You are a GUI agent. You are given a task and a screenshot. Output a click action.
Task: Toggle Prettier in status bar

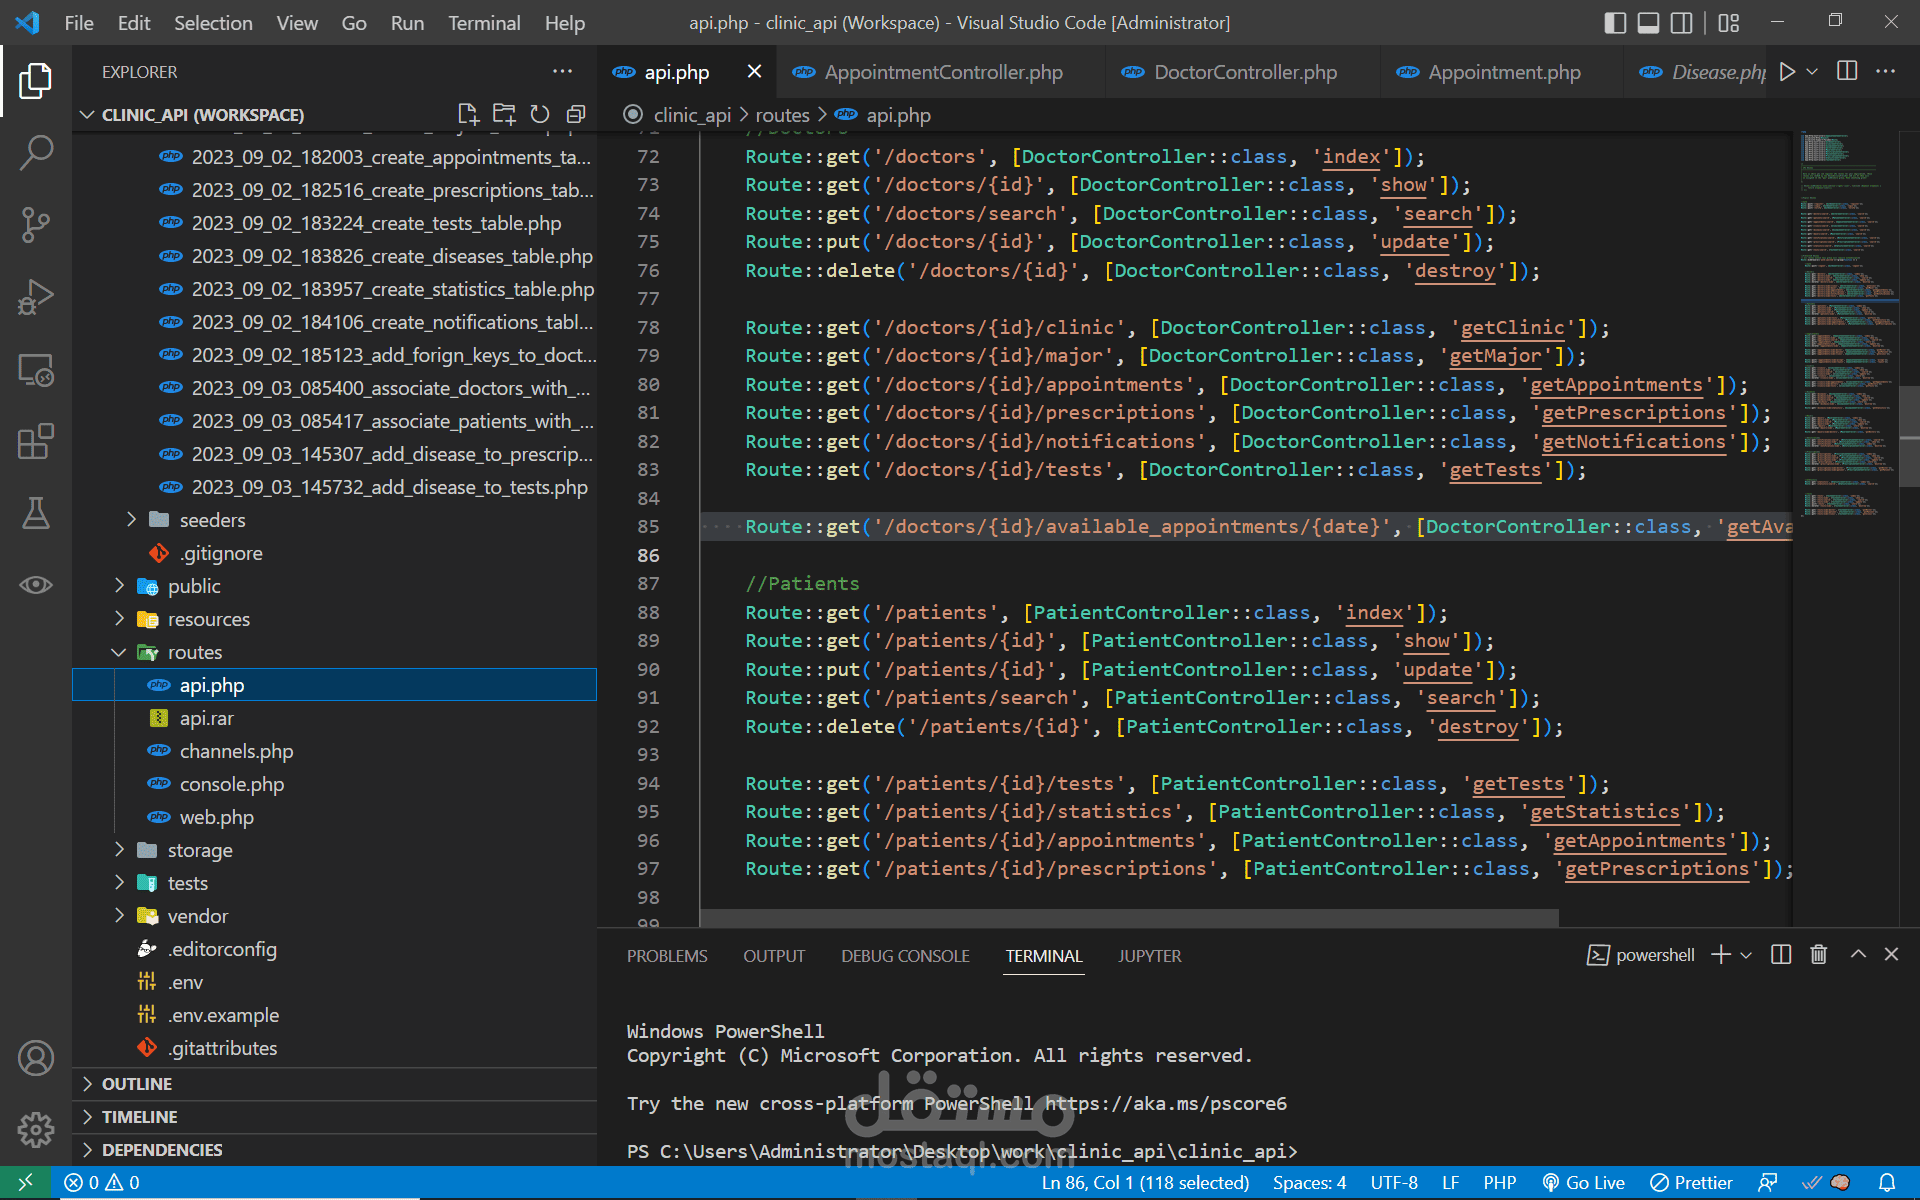(x=1691, y=1182)
